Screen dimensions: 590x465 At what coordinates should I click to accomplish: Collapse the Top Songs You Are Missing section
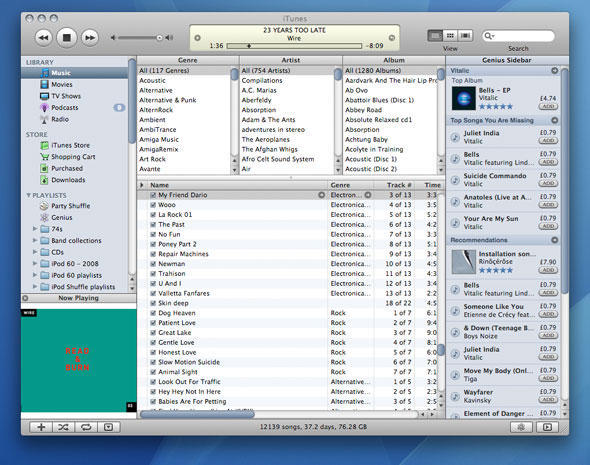point(555,120)
